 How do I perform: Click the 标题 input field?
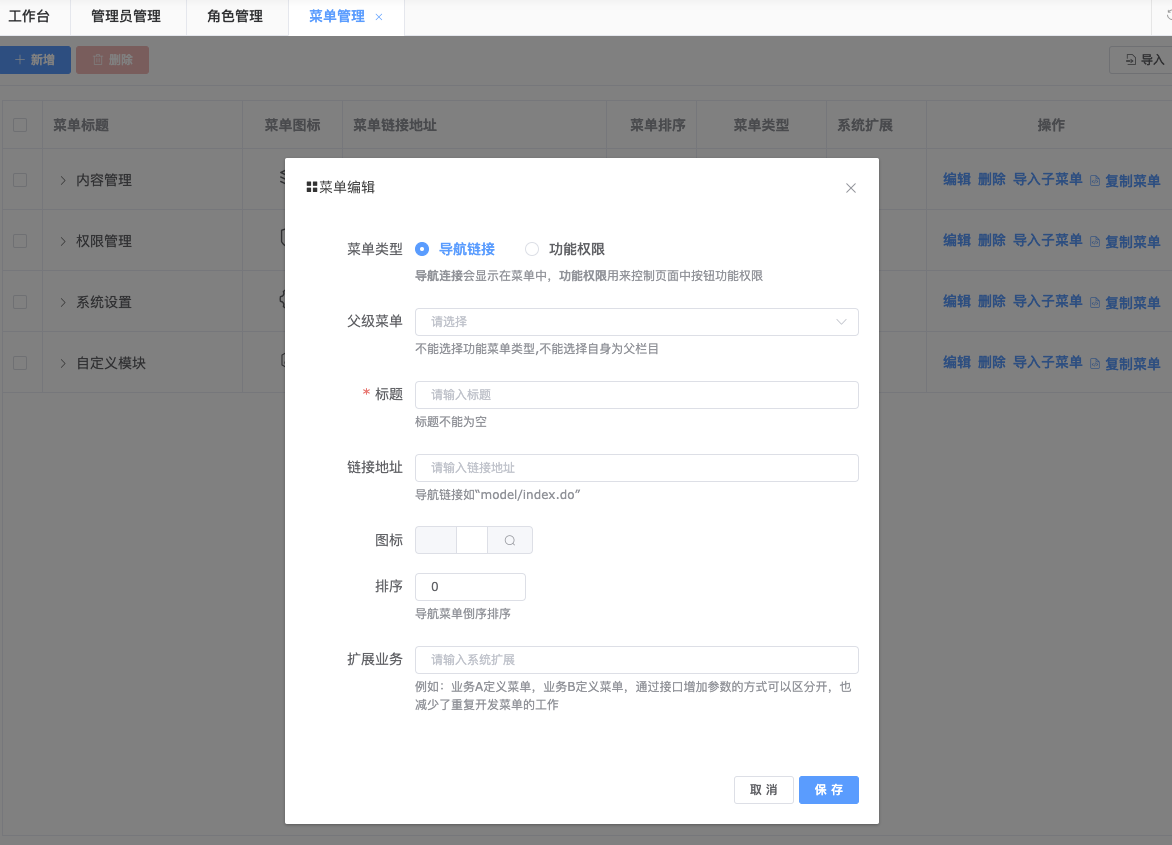(x=636, y=395)
